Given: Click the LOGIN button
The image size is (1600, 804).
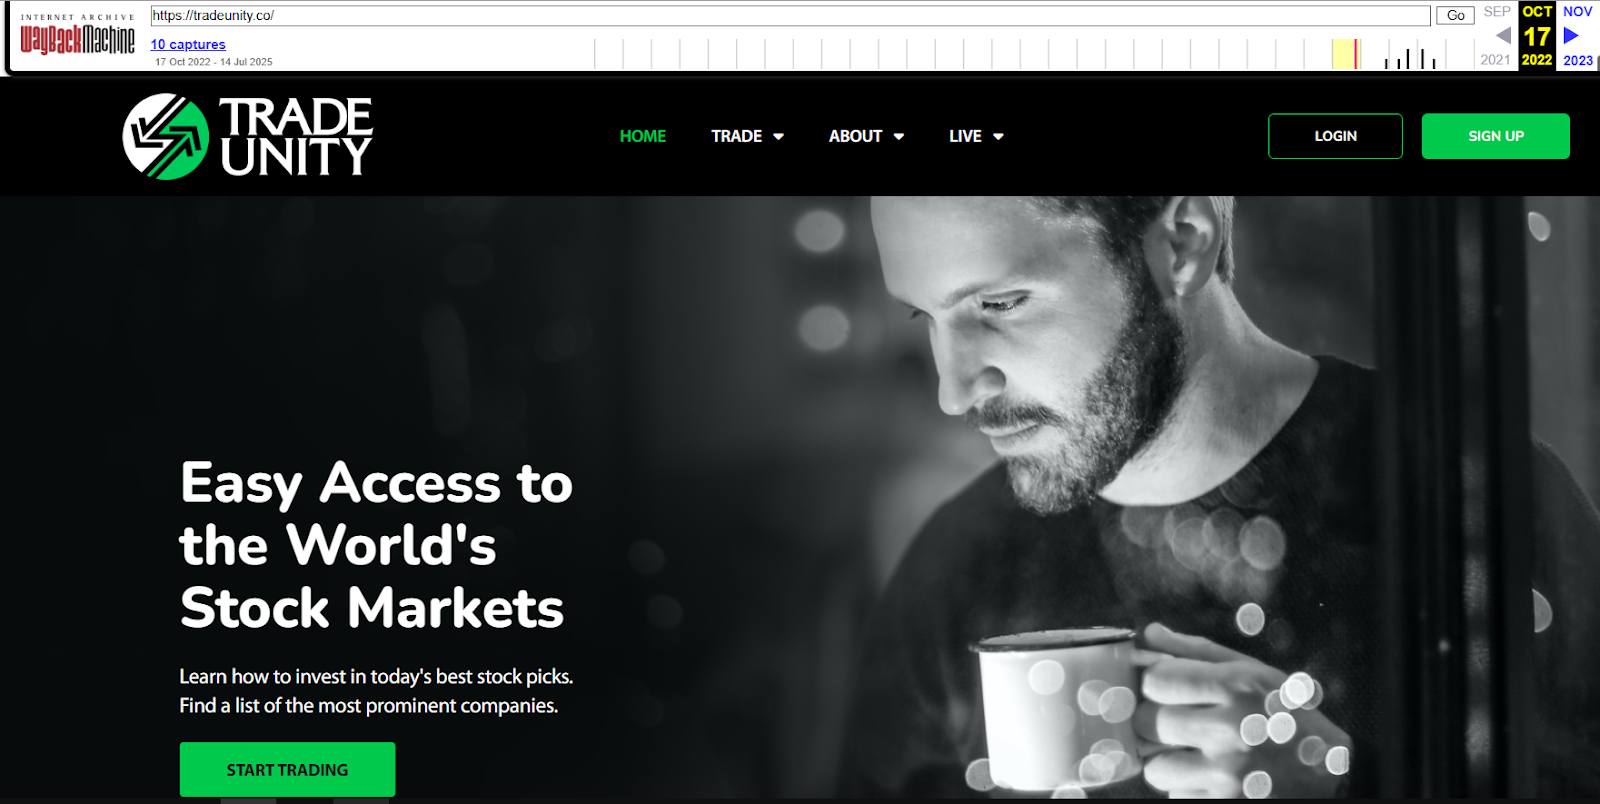Looking at the screenshot, I should 1335,136.
